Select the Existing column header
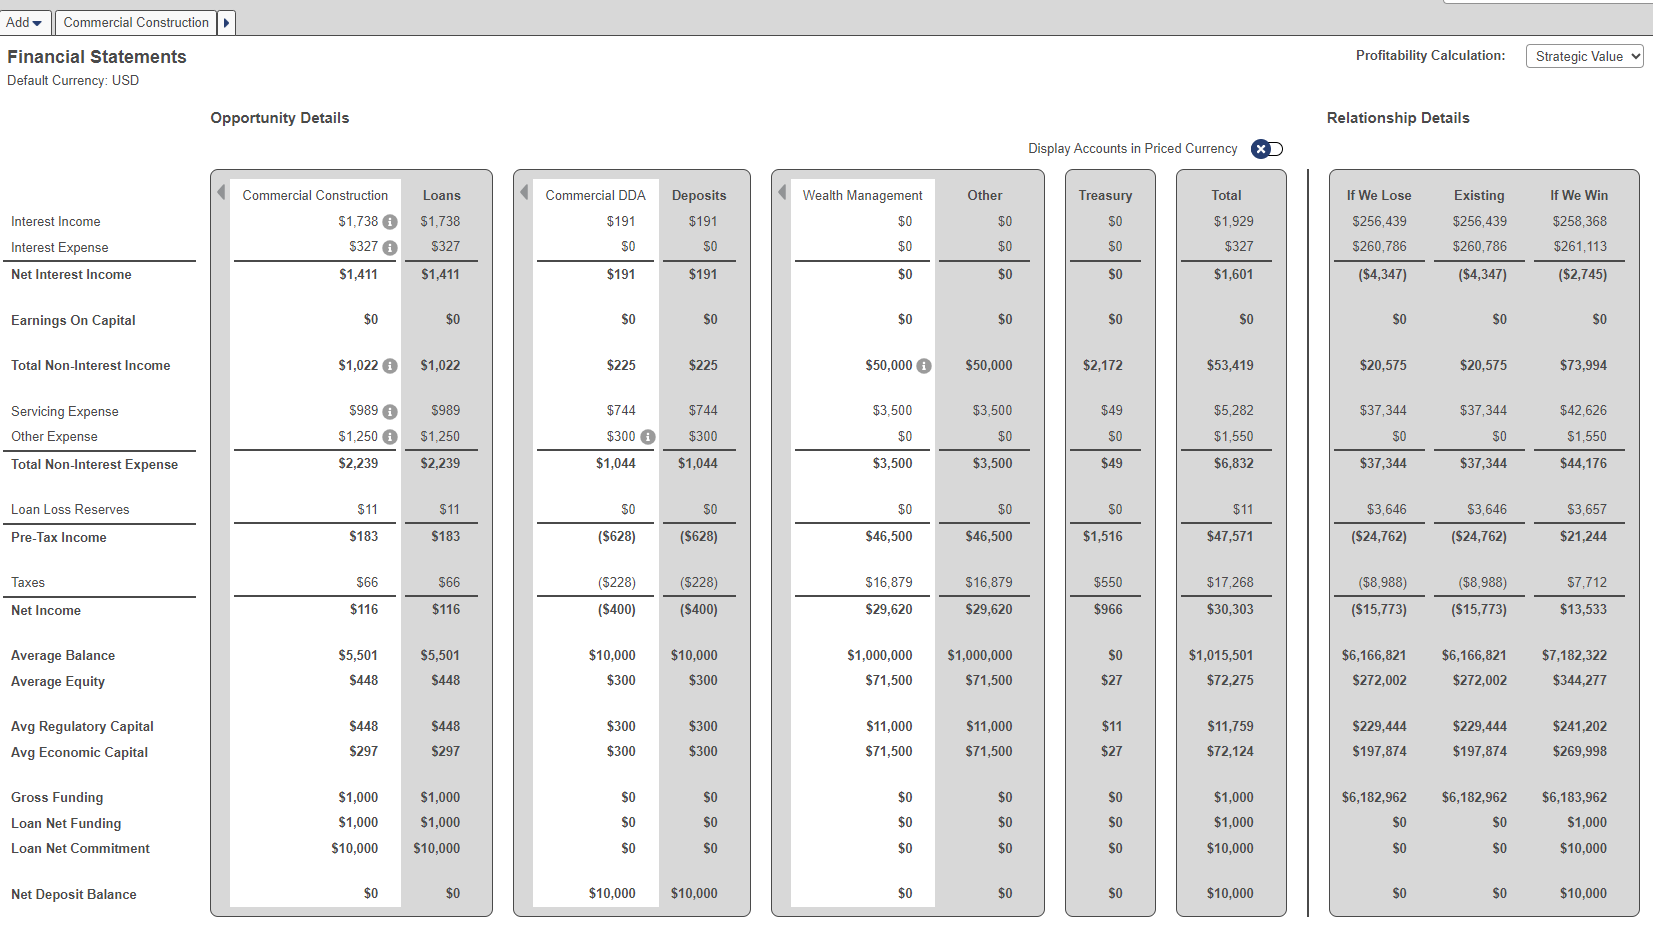Screen dimensions: 1653x926 (x=1479, y=195)
